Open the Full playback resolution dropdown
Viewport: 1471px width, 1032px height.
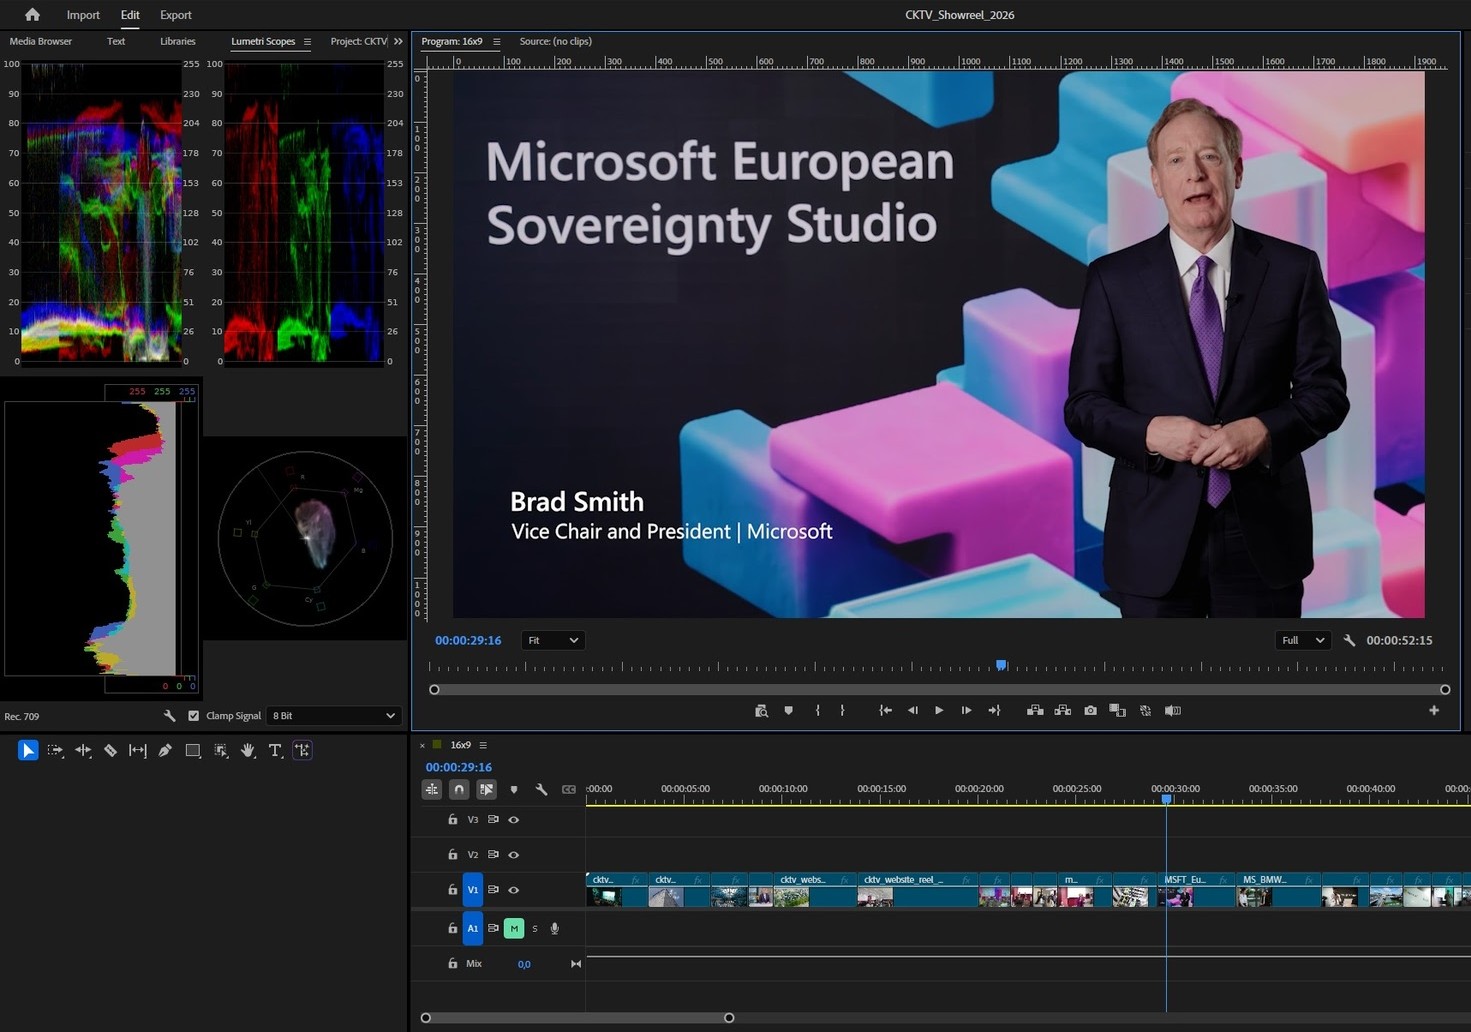click(x=1303, y=640)
